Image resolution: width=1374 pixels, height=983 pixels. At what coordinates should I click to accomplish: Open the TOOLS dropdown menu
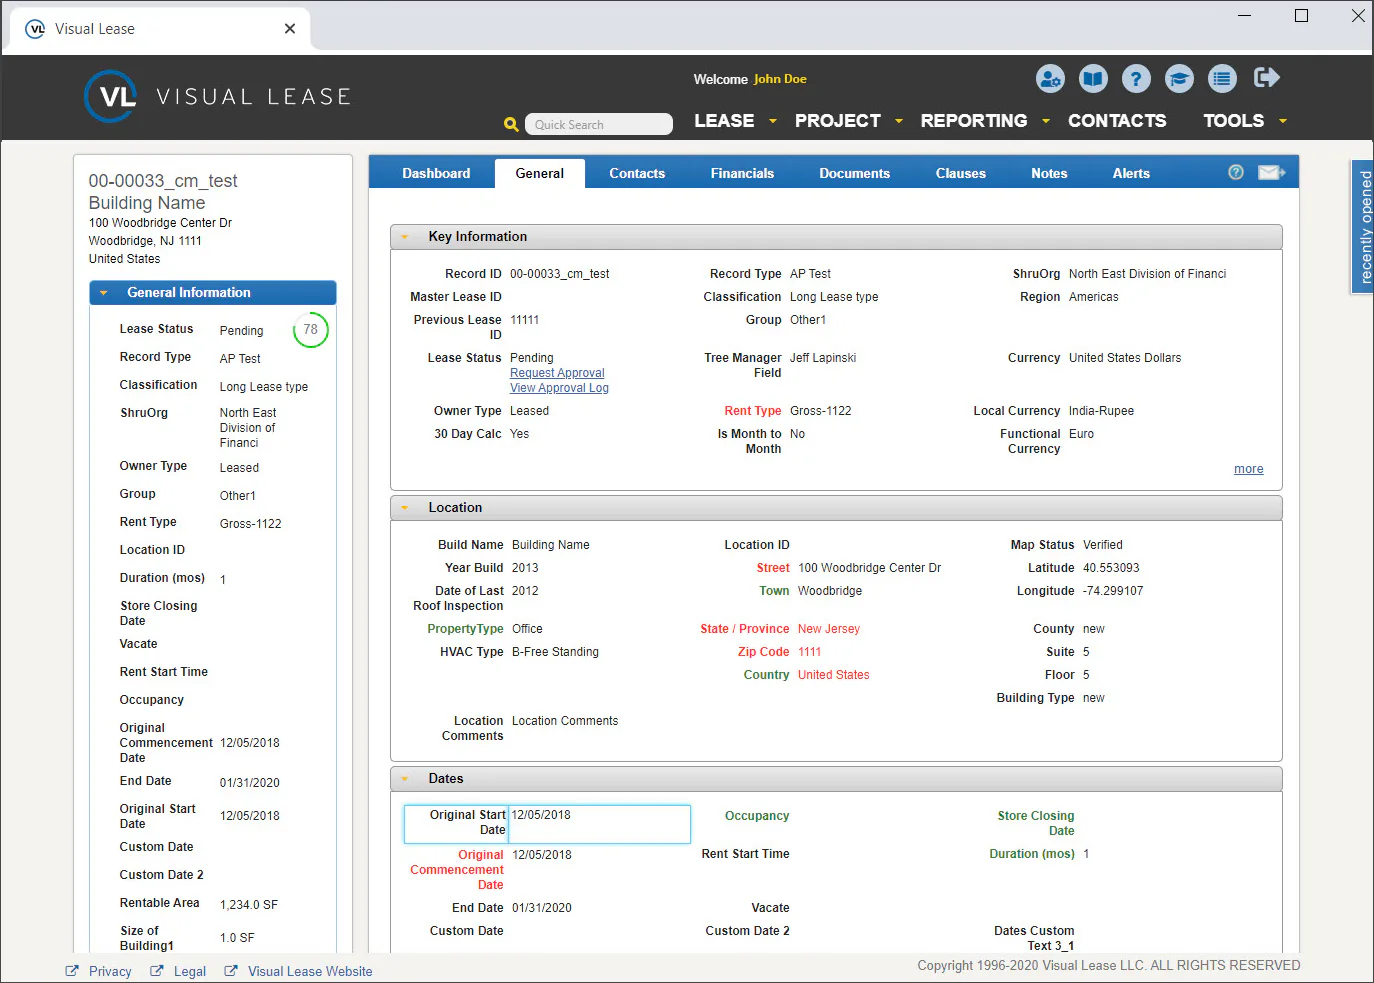[x=1234, y=120]
